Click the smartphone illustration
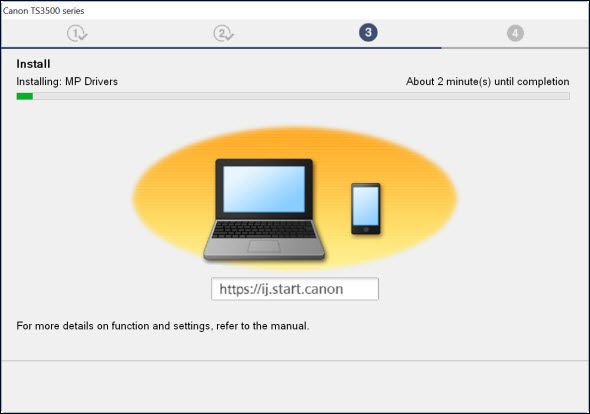The width and height of the screenshot is (590, 414). [x=366, y=209]
